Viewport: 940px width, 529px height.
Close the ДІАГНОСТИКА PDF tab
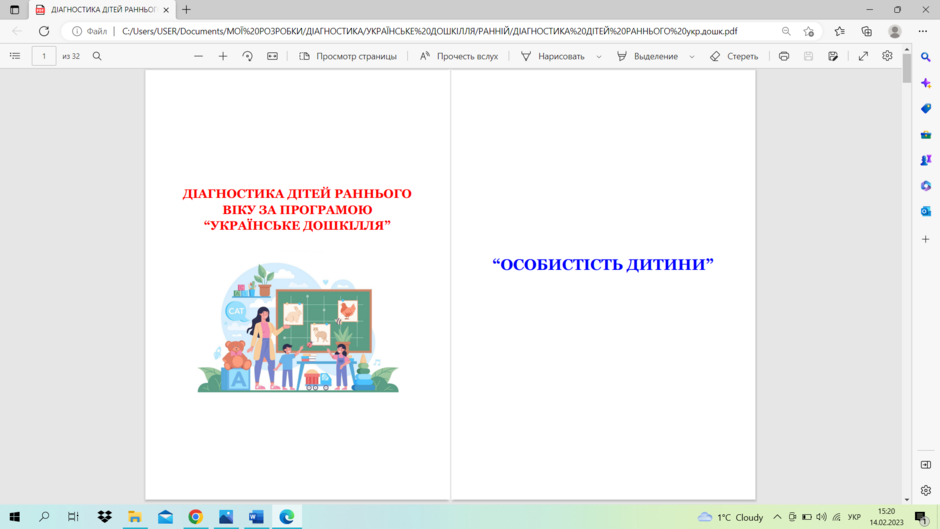coord(166,10)
